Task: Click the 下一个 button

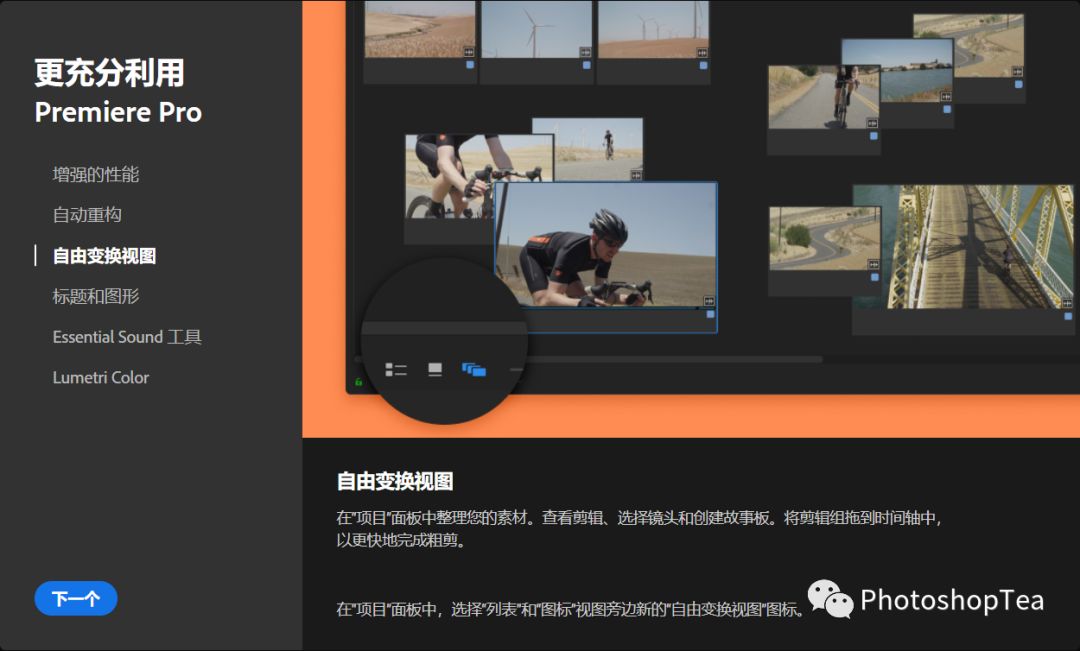Action: [x=76, y=597]
